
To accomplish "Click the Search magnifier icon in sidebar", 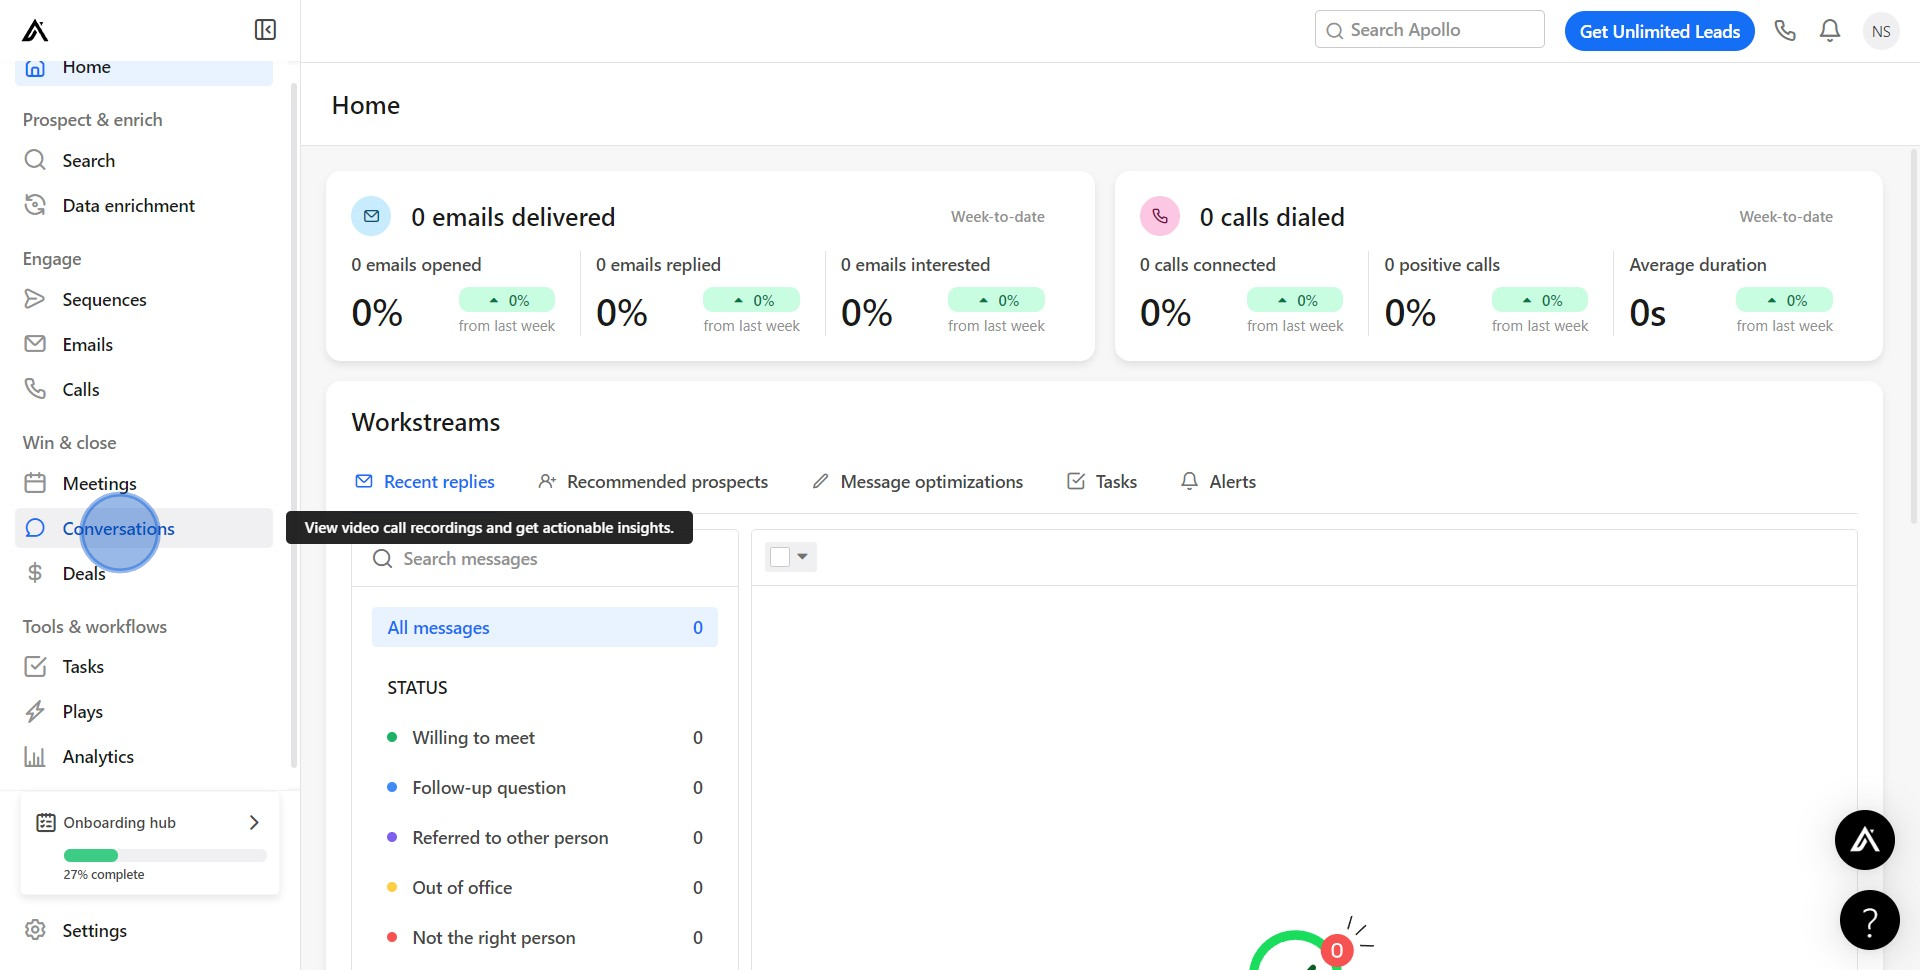I will [35, 160].
